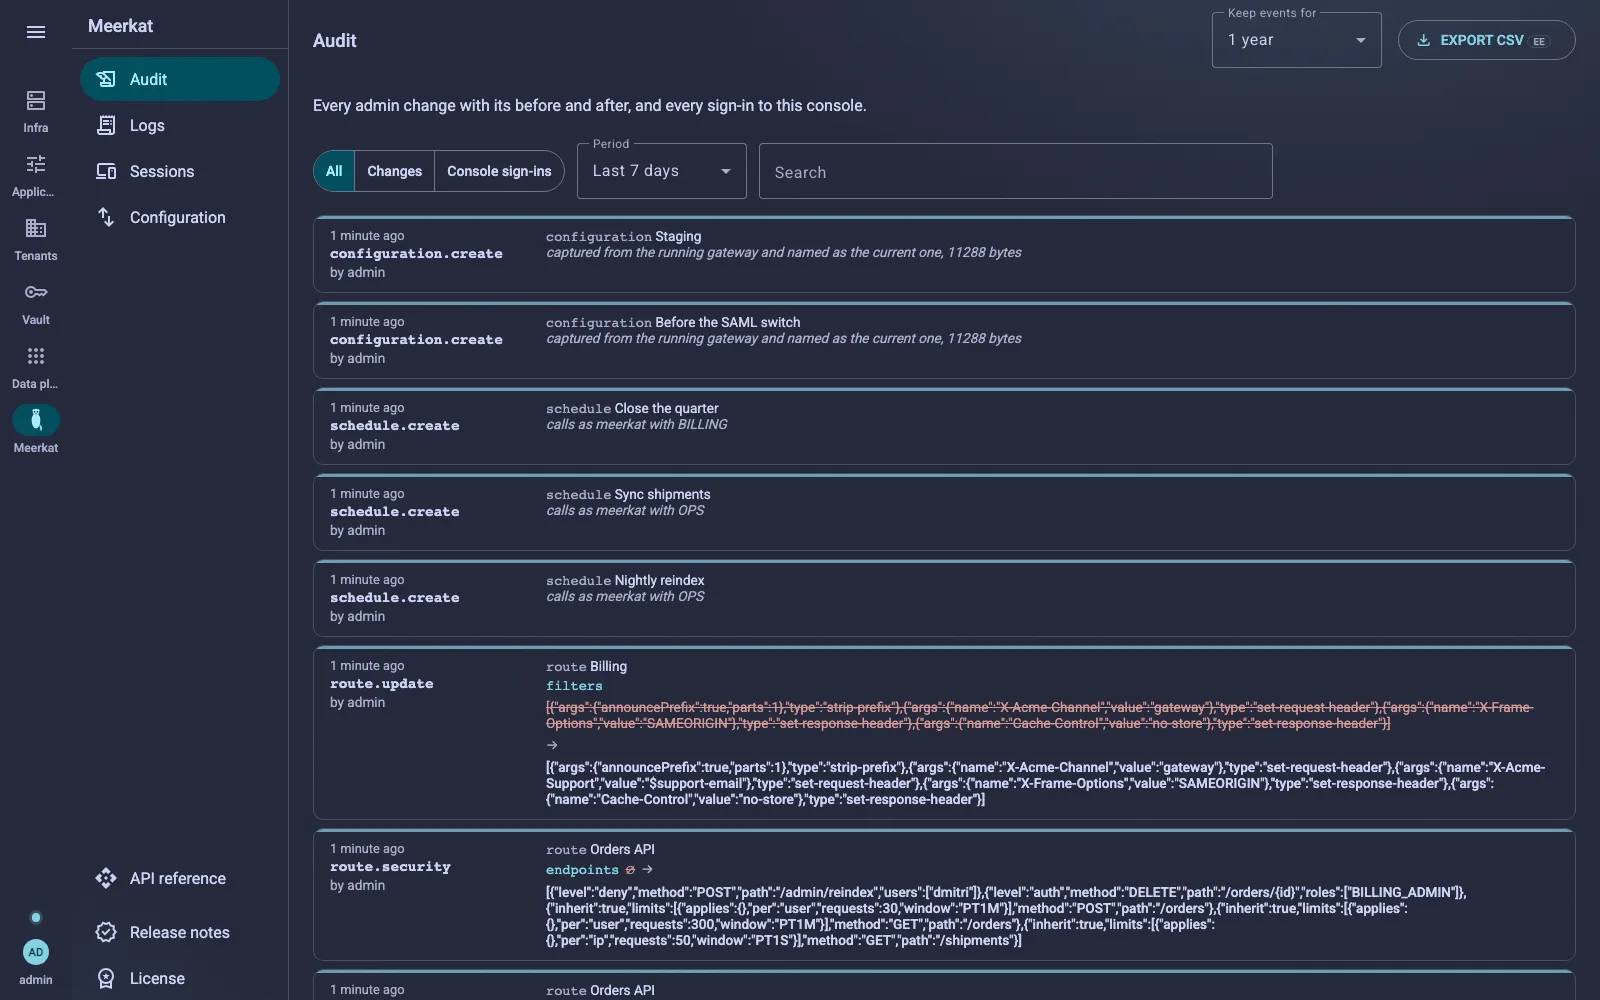Click the Export CSV button
Screen dimensions: 1600x1000
[x=1486, y=40]
